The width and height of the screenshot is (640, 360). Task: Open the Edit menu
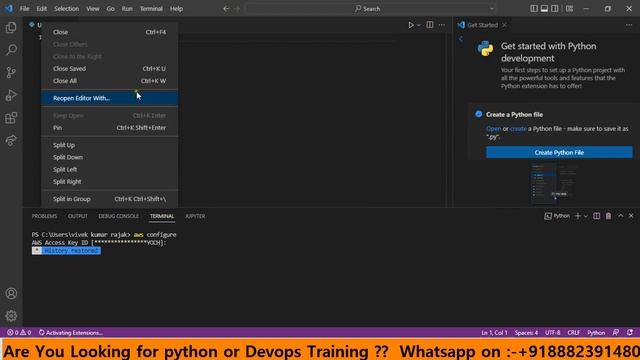click(41, 9)
